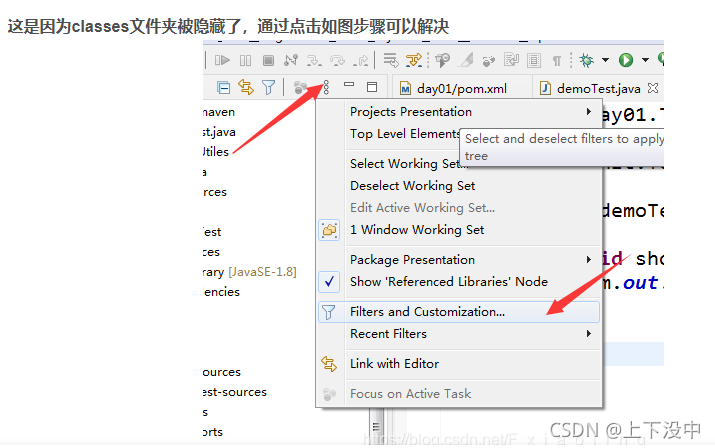Click the Toggle Block Selection toolbar icon
Image resolution: width=715 pixels, height=448 pixels.
534,60
